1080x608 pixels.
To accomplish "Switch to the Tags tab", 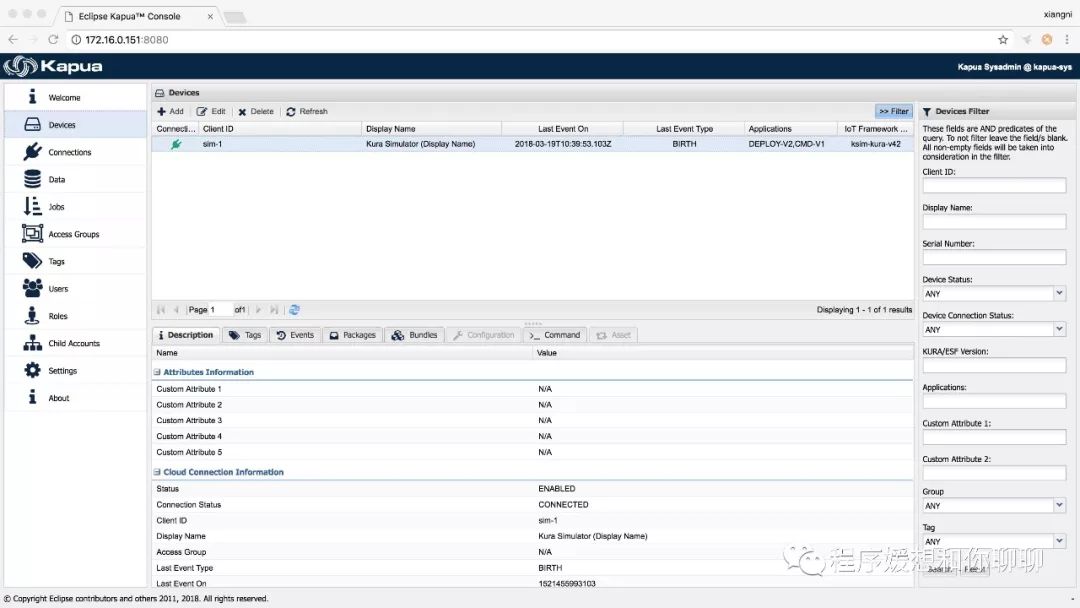I will pos(245,335).
